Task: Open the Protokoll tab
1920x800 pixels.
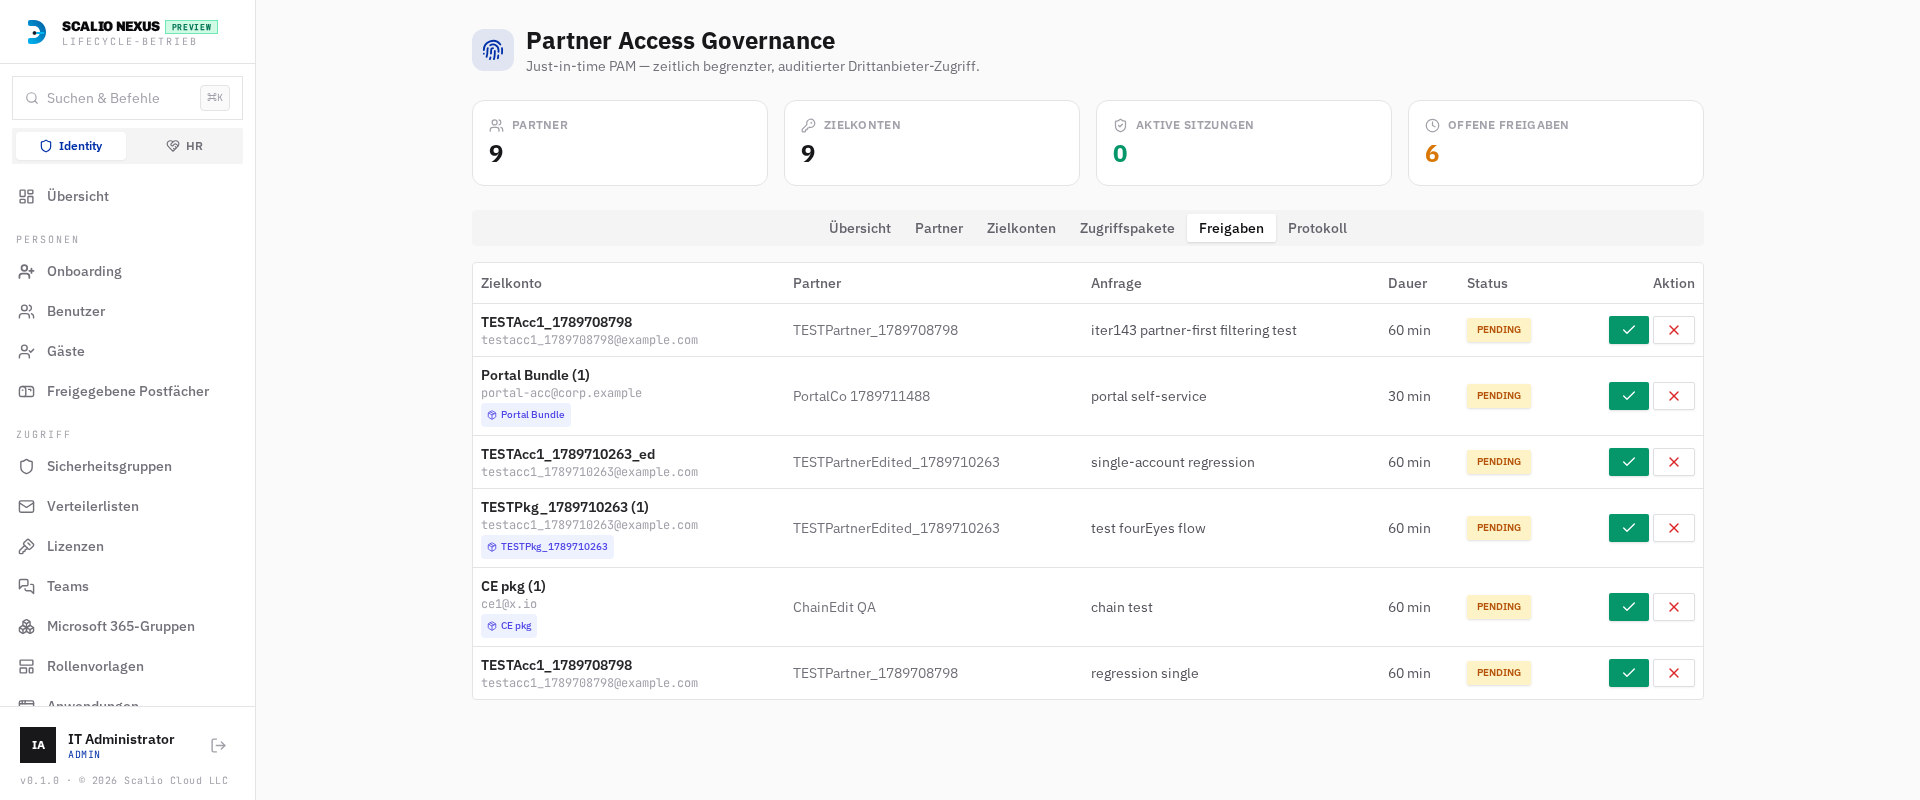Action: click(x=1317, y=228)
